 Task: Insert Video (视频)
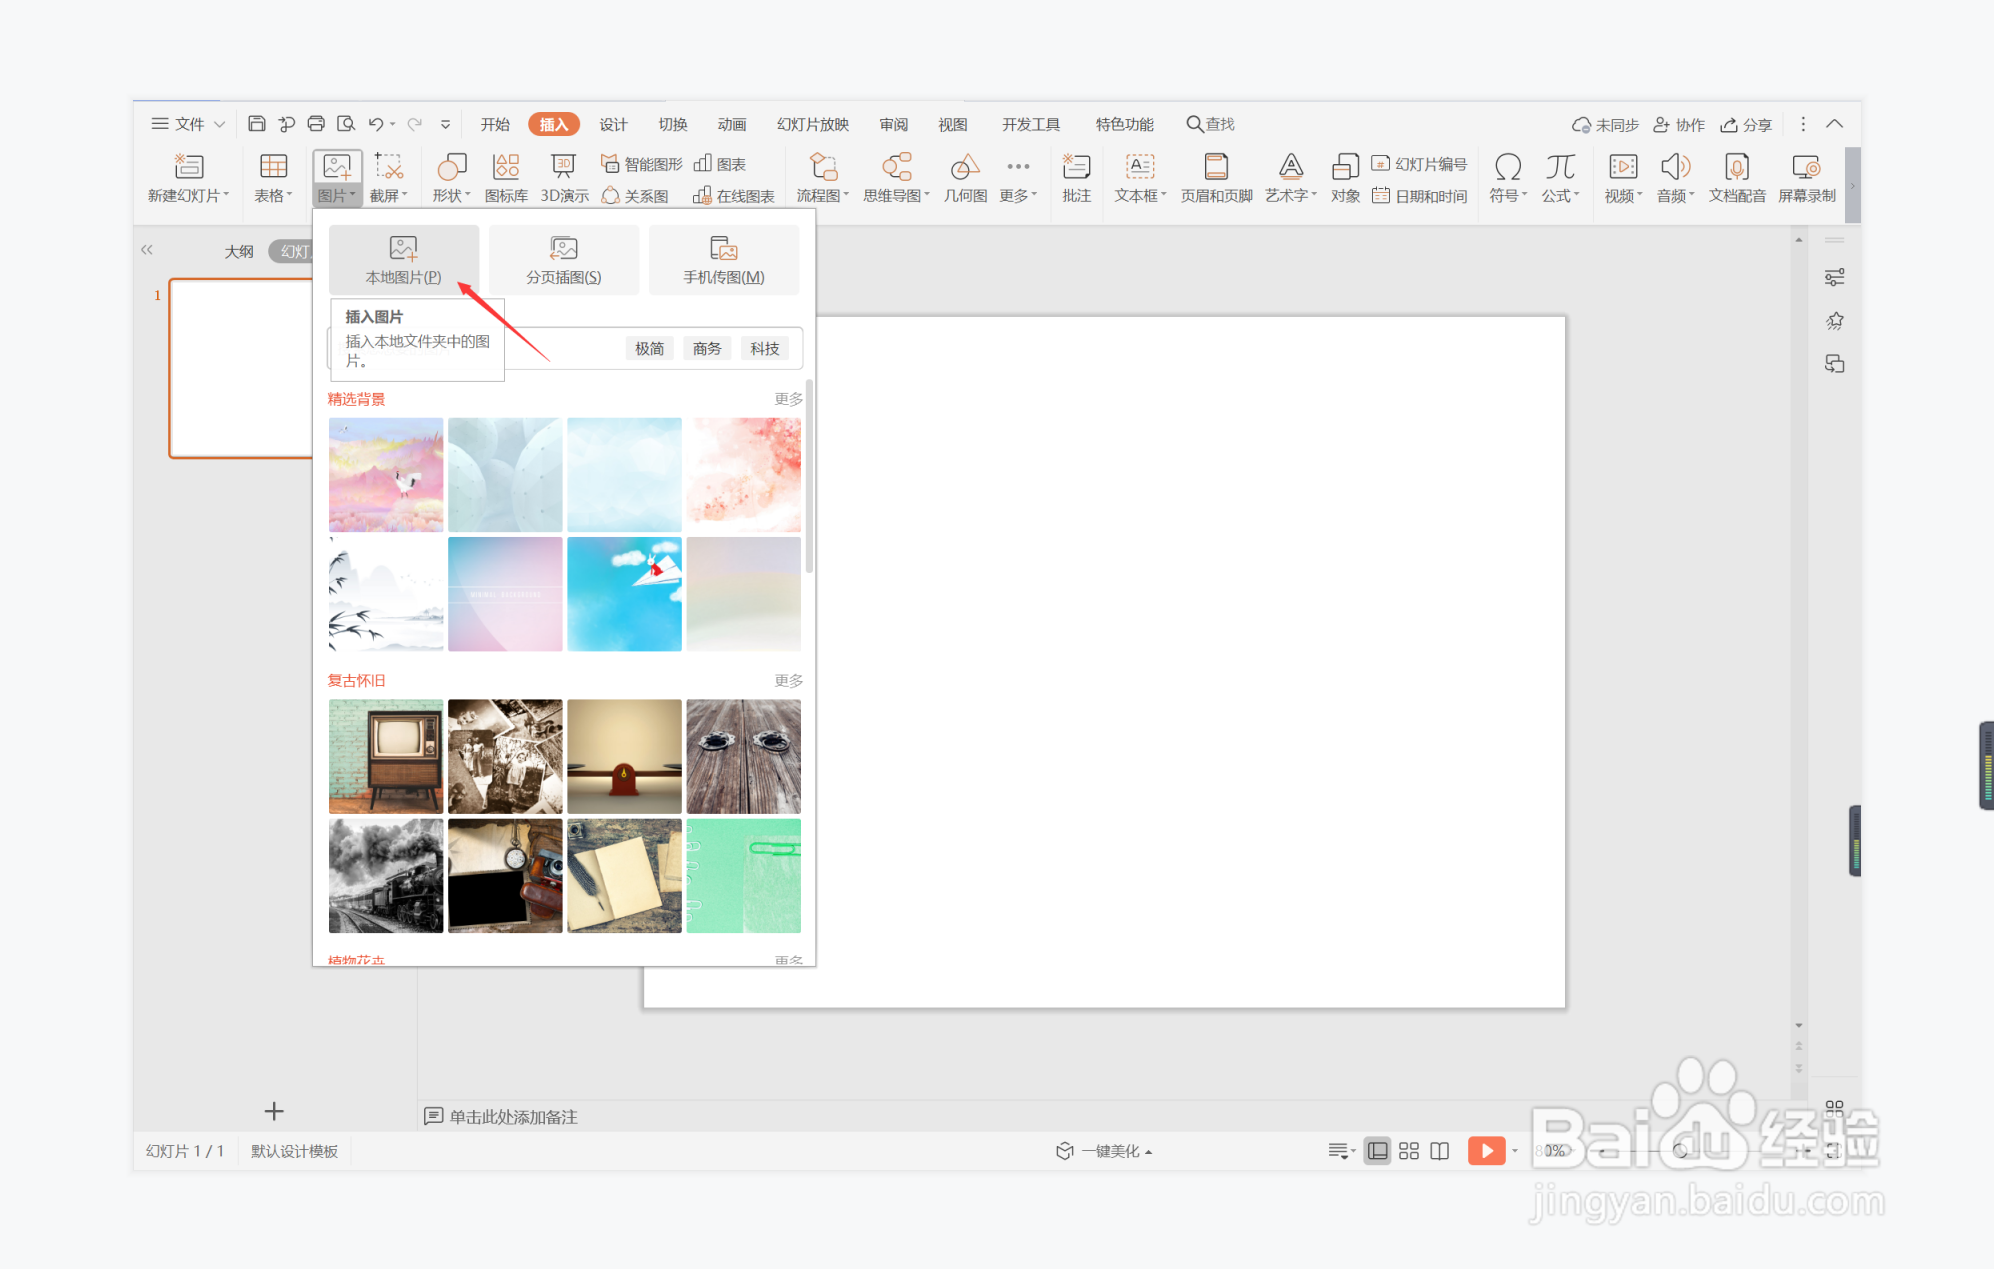click(x=1623, y=178)
